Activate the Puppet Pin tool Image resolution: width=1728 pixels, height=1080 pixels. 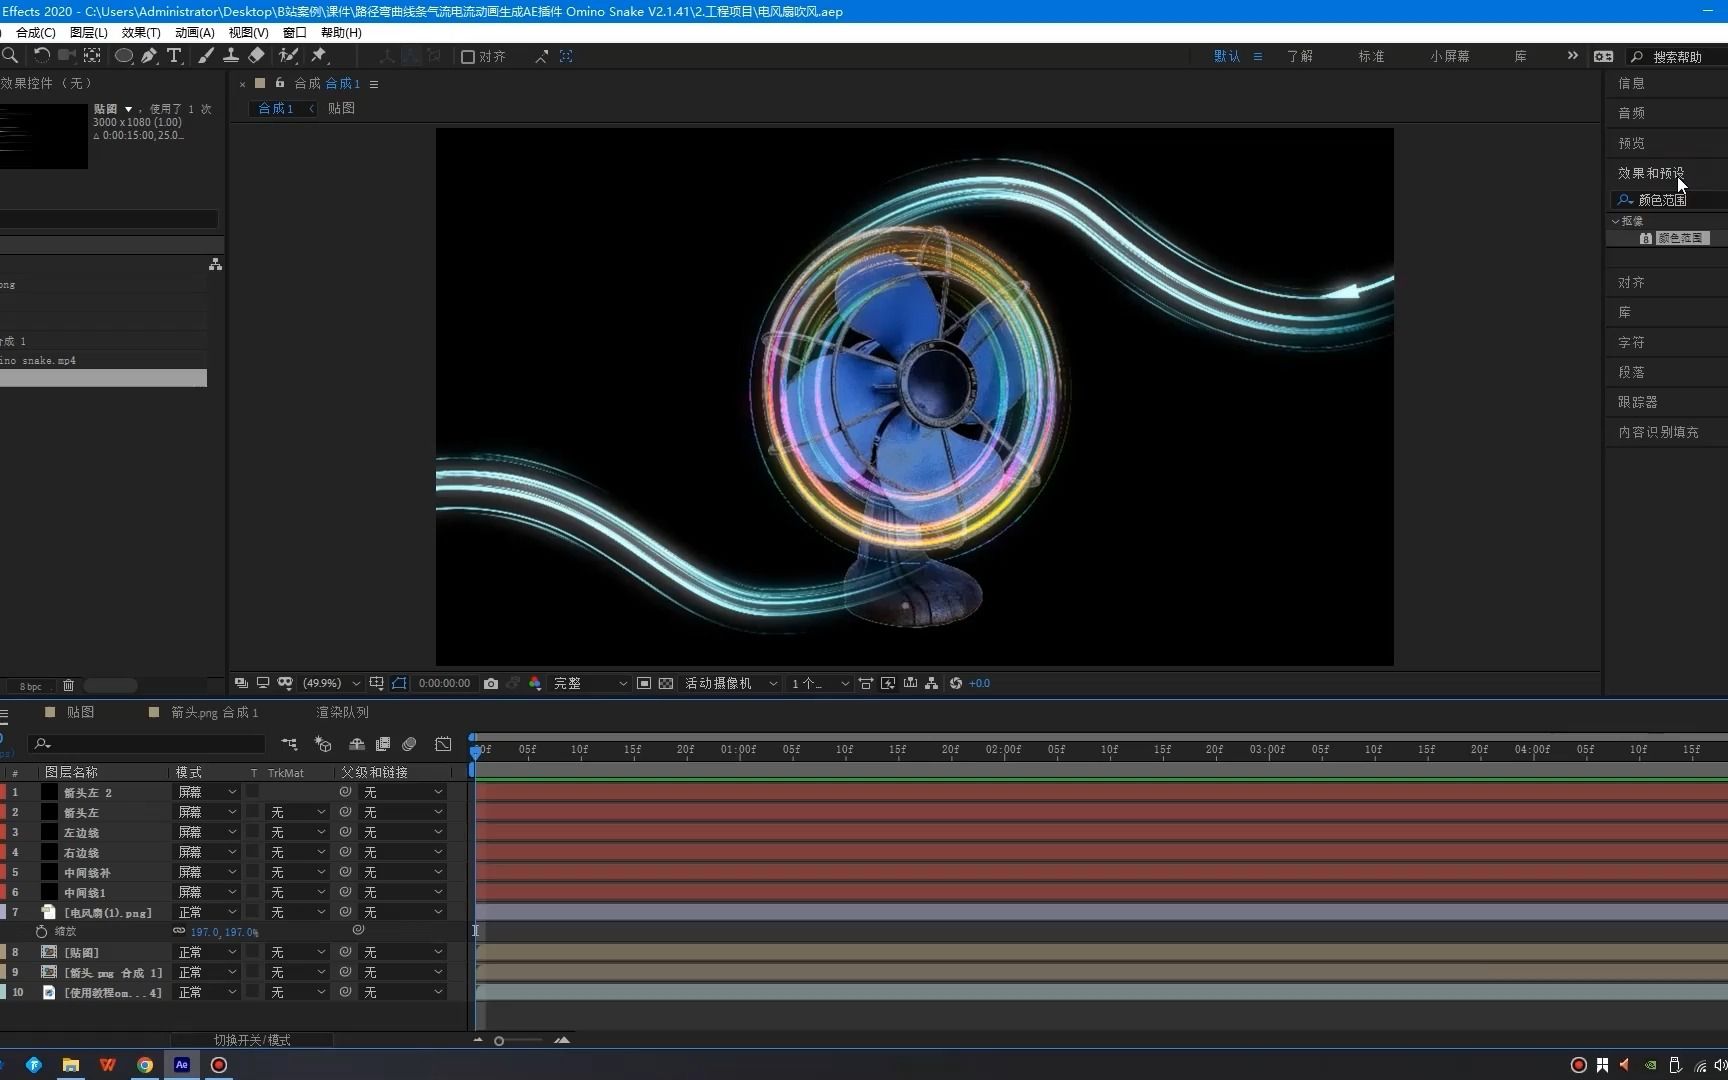point(319,56)
